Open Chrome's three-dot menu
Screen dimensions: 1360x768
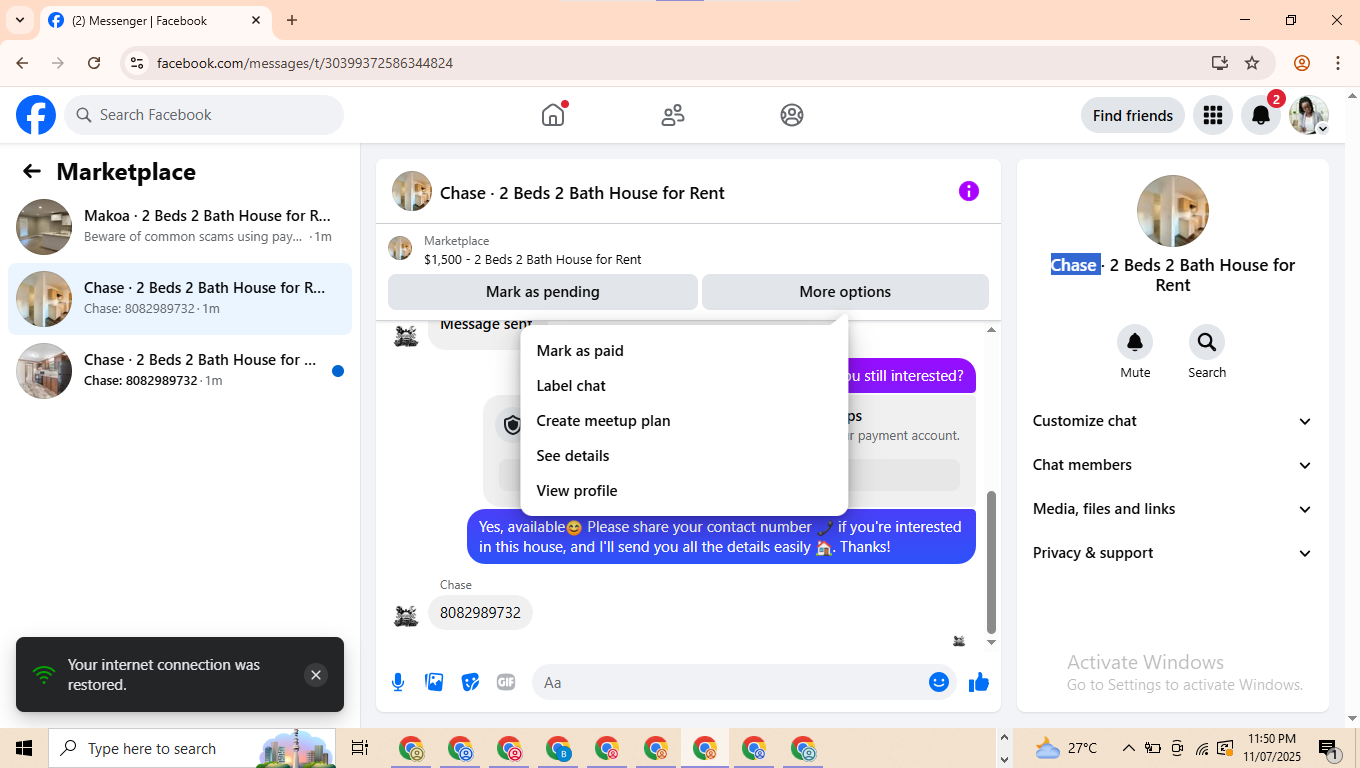coord(1338,63)
